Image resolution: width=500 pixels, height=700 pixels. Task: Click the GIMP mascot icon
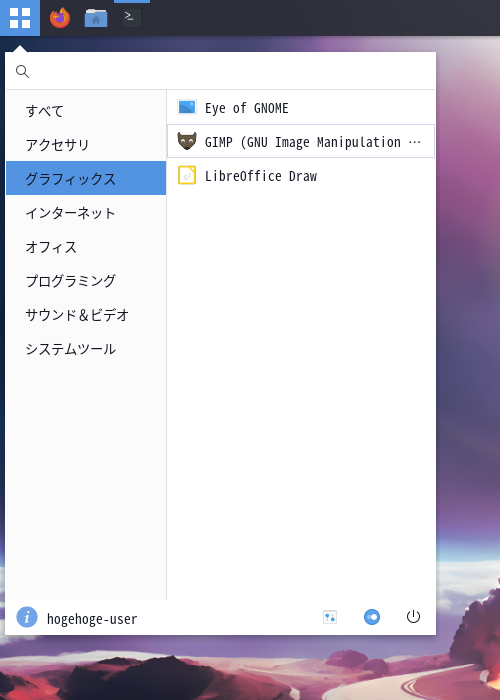187,141
